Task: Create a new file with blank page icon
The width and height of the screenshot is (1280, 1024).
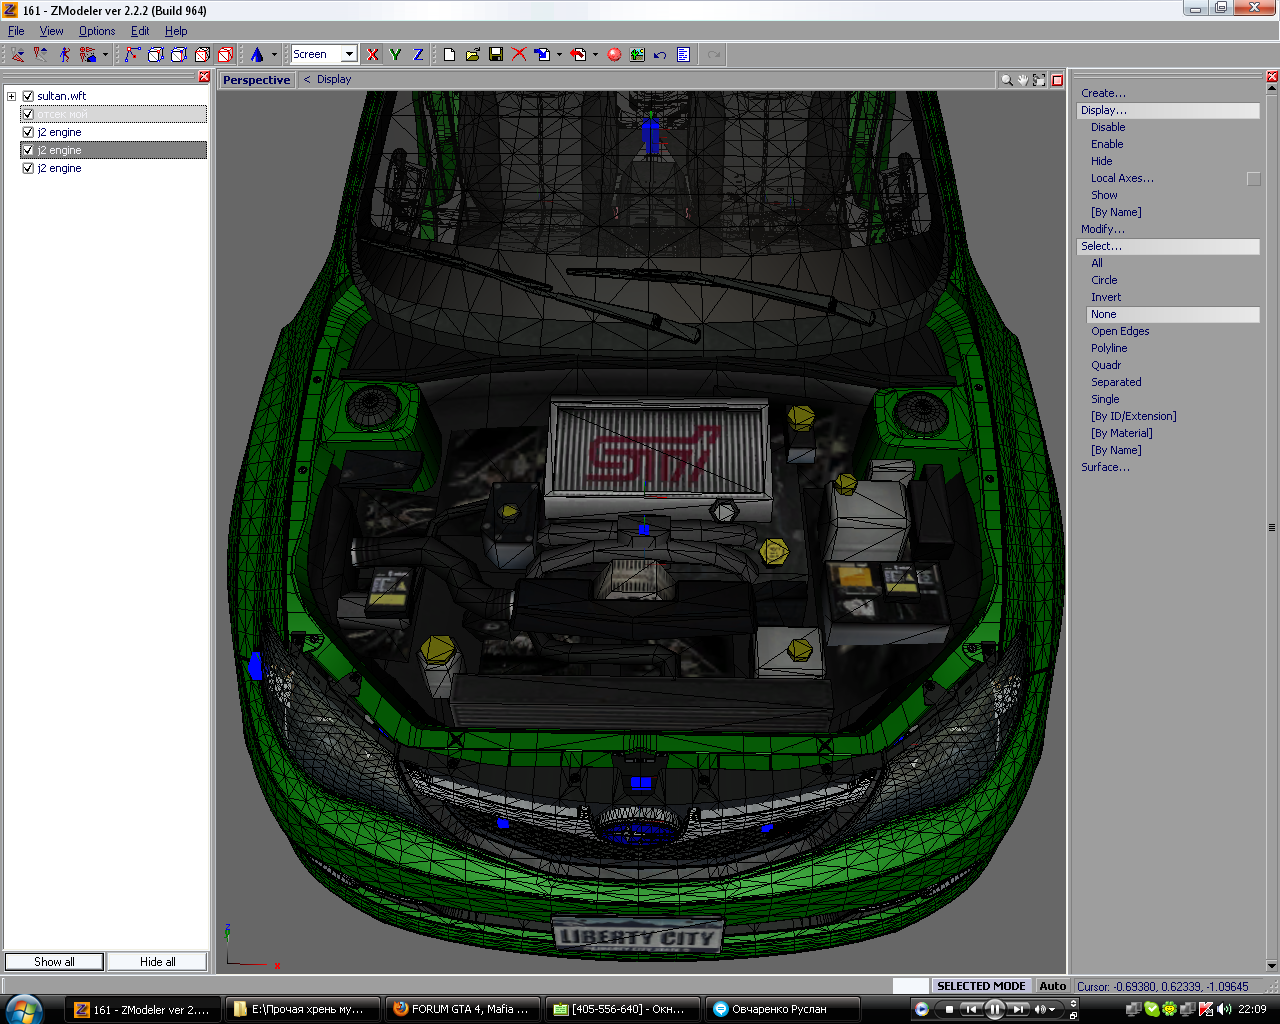Action: (450, 55)
